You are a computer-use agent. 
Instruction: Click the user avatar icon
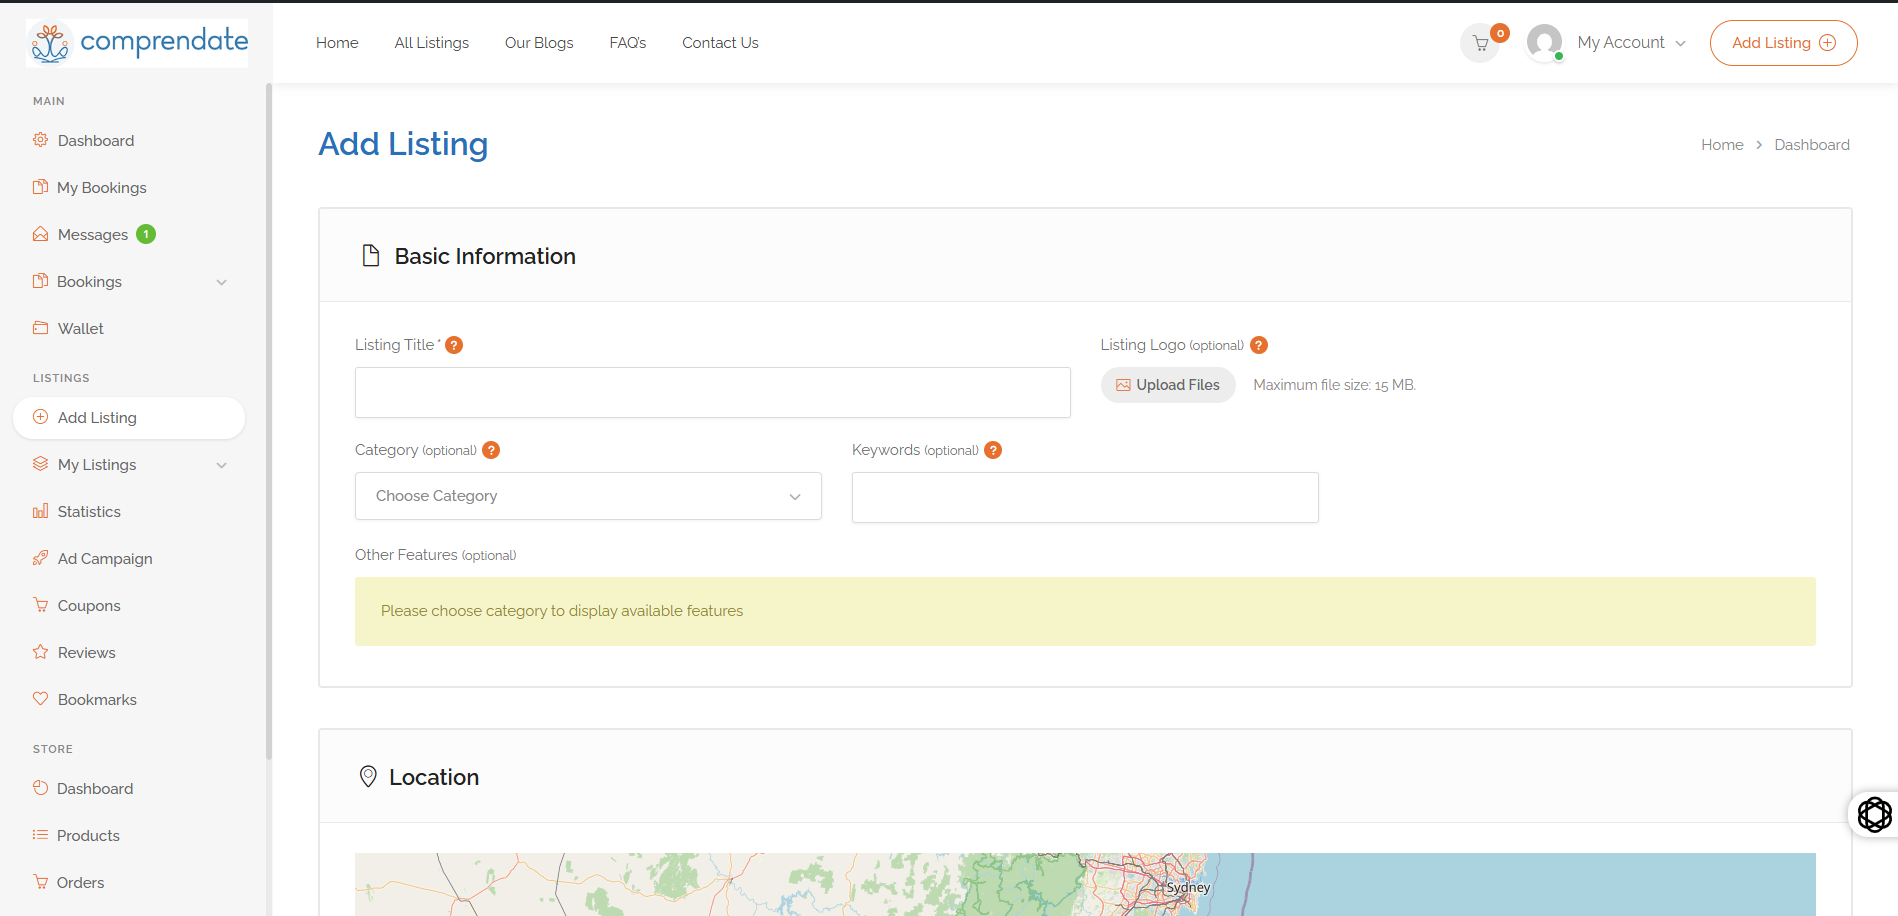pyautogui.click(x=1544, y=43)
